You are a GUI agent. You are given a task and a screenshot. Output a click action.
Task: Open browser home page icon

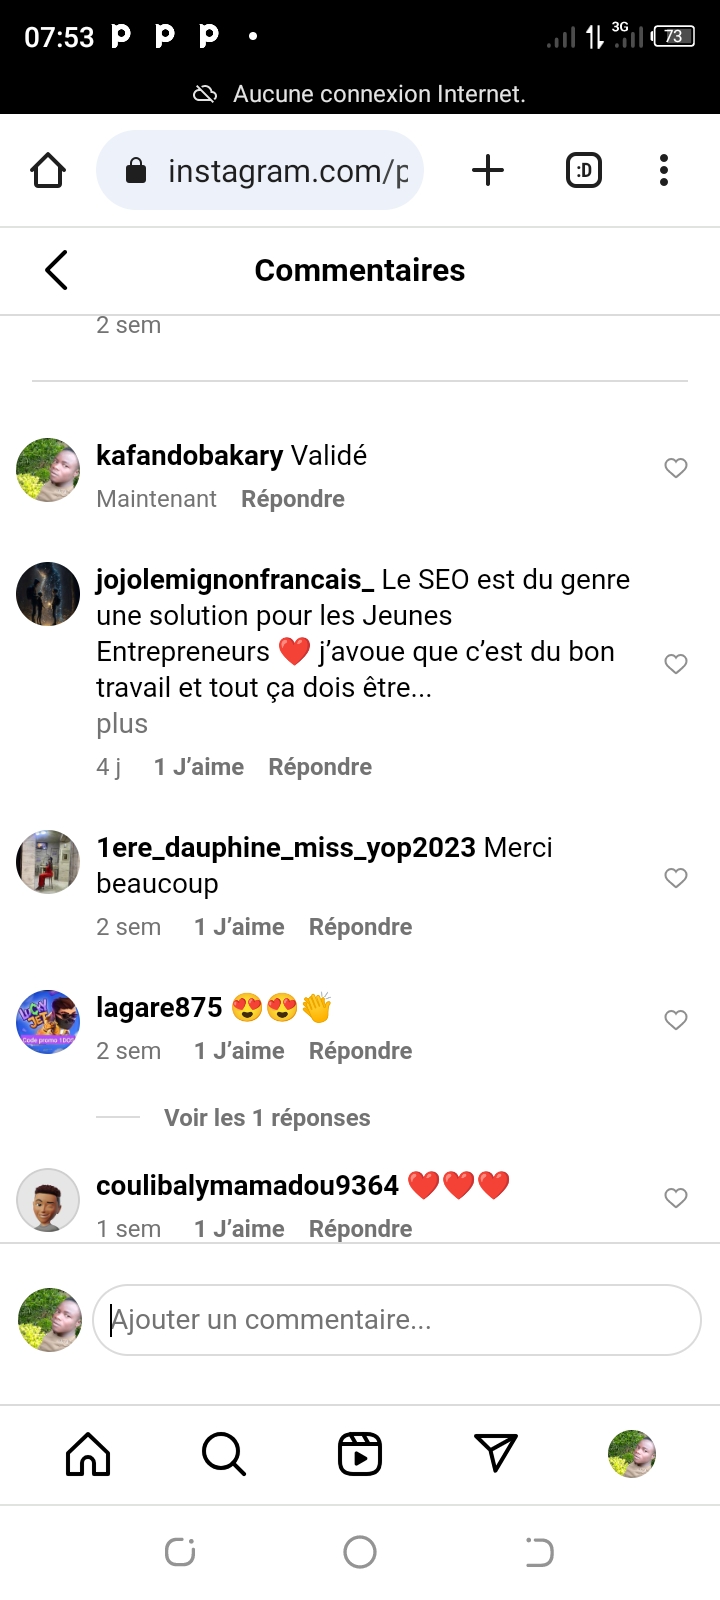pyautogui.click(x=48, y=170)
